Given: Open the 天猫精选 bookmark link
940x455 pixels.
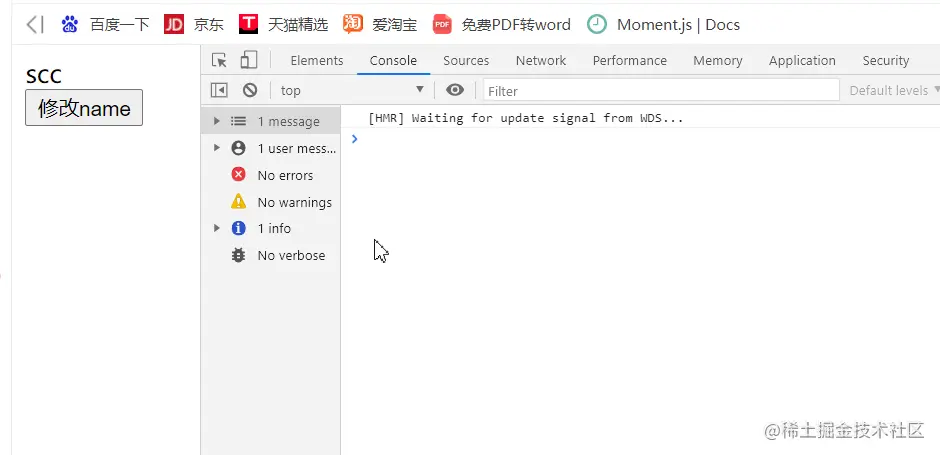Looking at the screenshot, I should click(298, 25).
